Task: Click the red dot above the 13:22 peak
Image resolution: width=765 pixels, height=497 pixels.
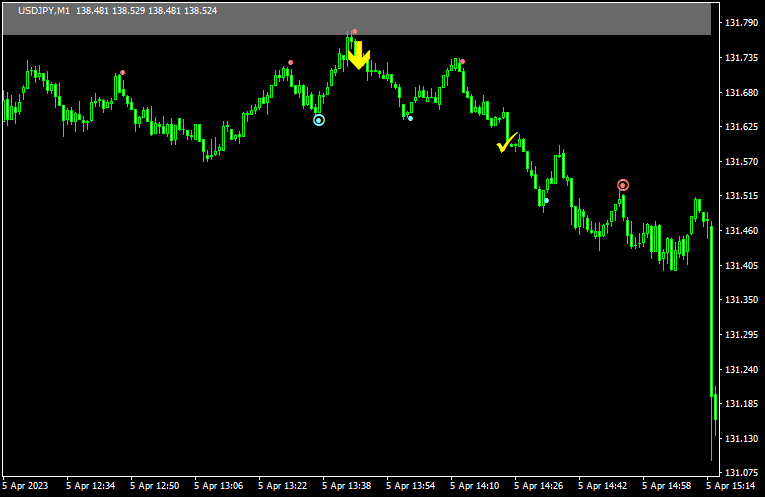Action: 291,63
